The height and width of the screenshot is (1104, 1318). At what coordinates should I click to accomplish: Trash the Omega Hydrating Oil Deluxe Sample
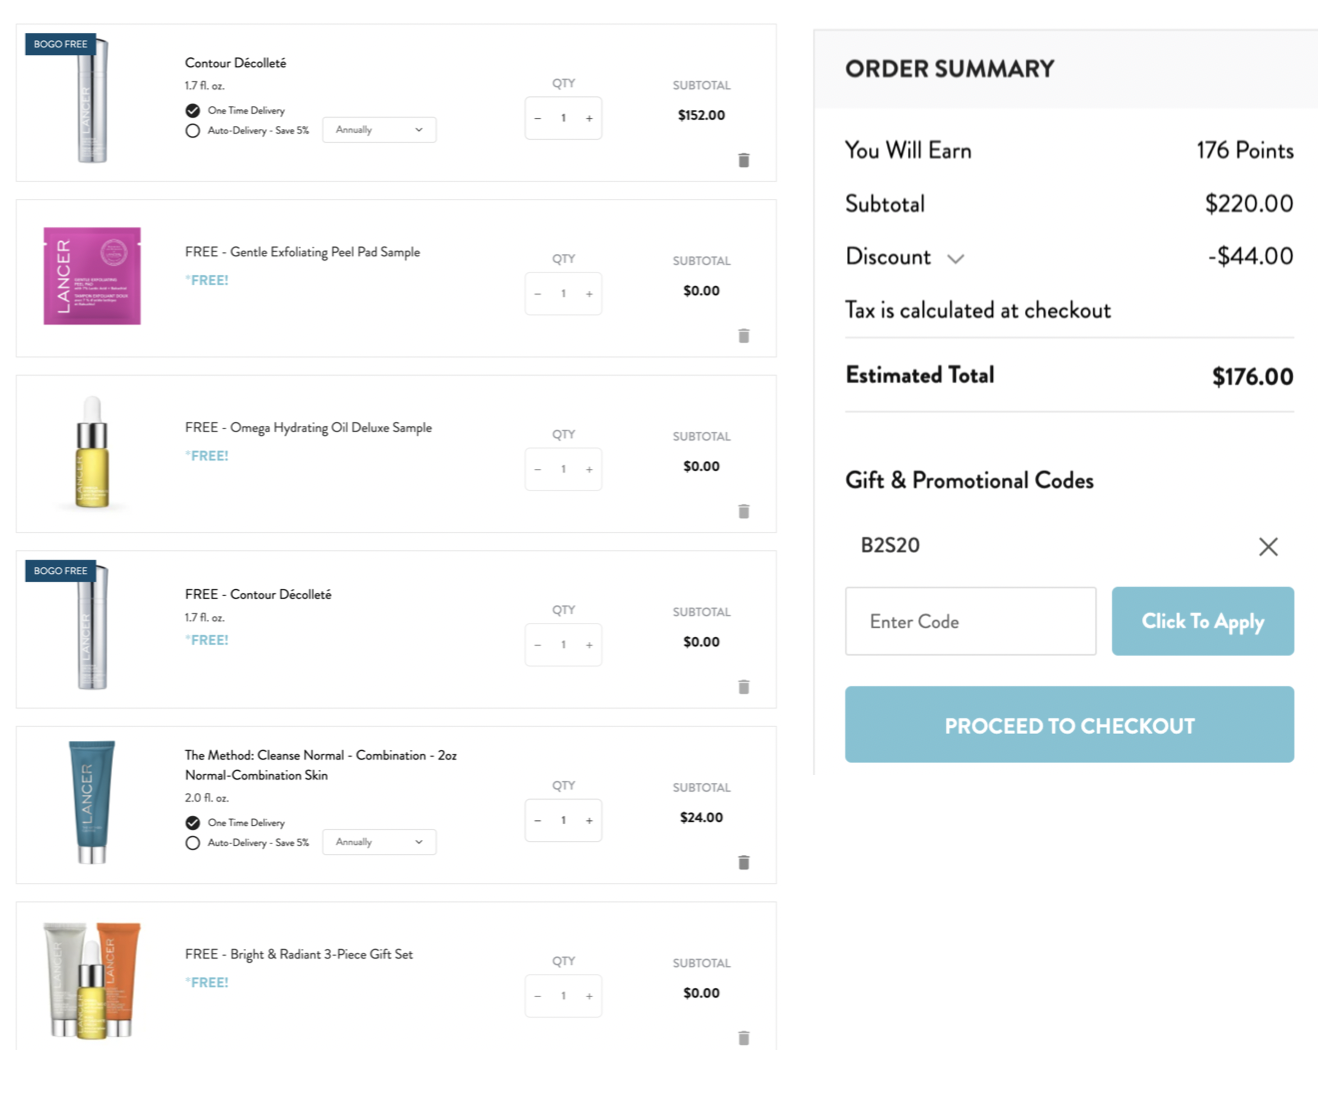tap(744, 511)
